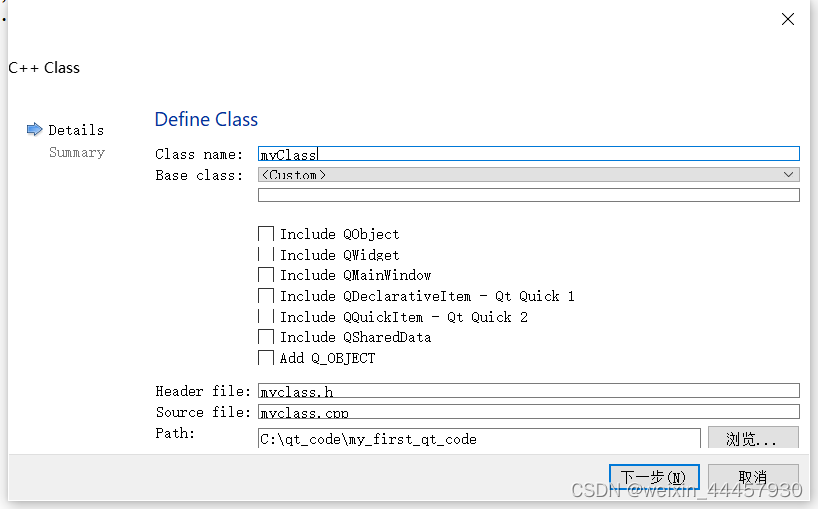
Task: Click the Path input field
Action: coord(479,439)
